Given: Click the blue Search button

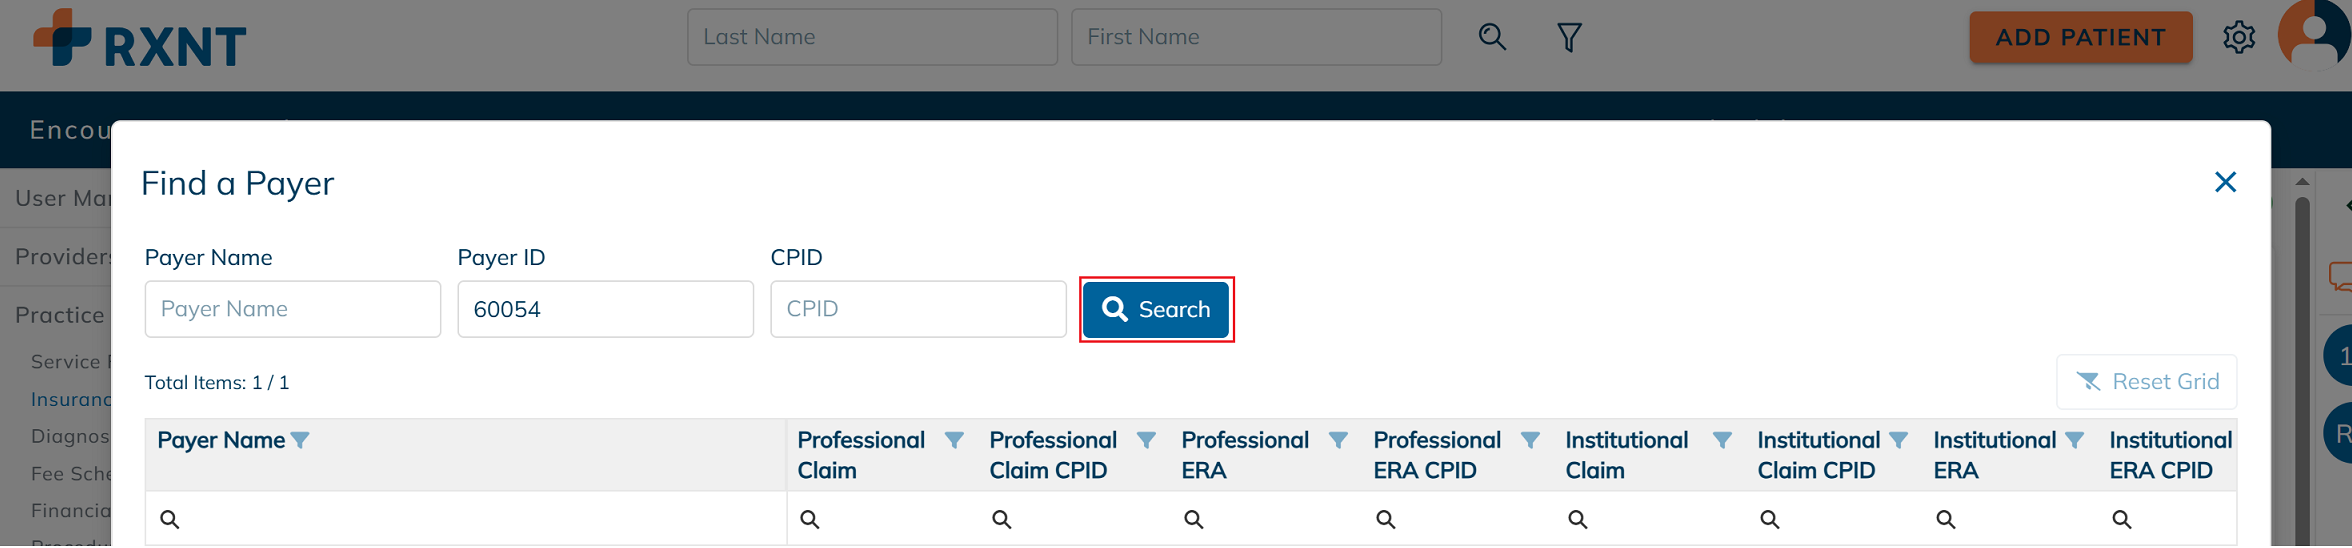Looking at the screenshot, I should coord(1156,310).
